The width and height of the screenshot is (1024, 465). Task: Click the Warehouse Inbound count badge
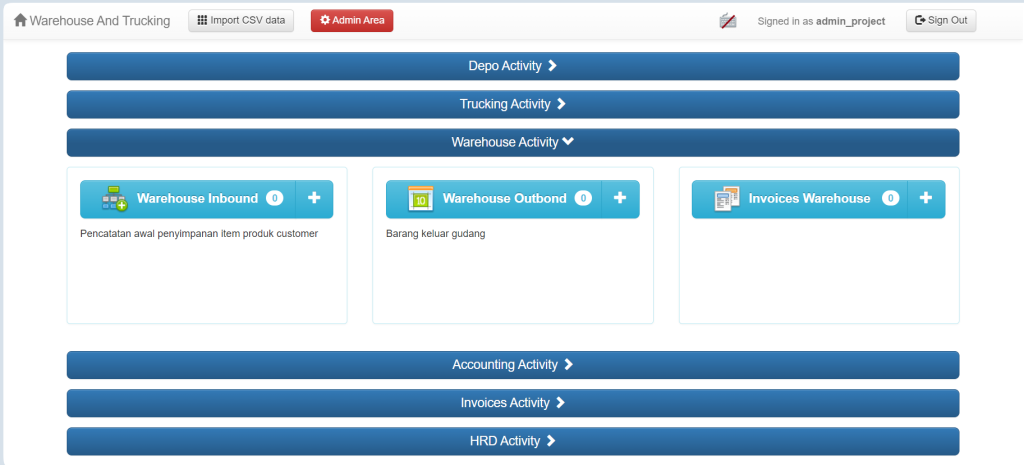(275, 199)
